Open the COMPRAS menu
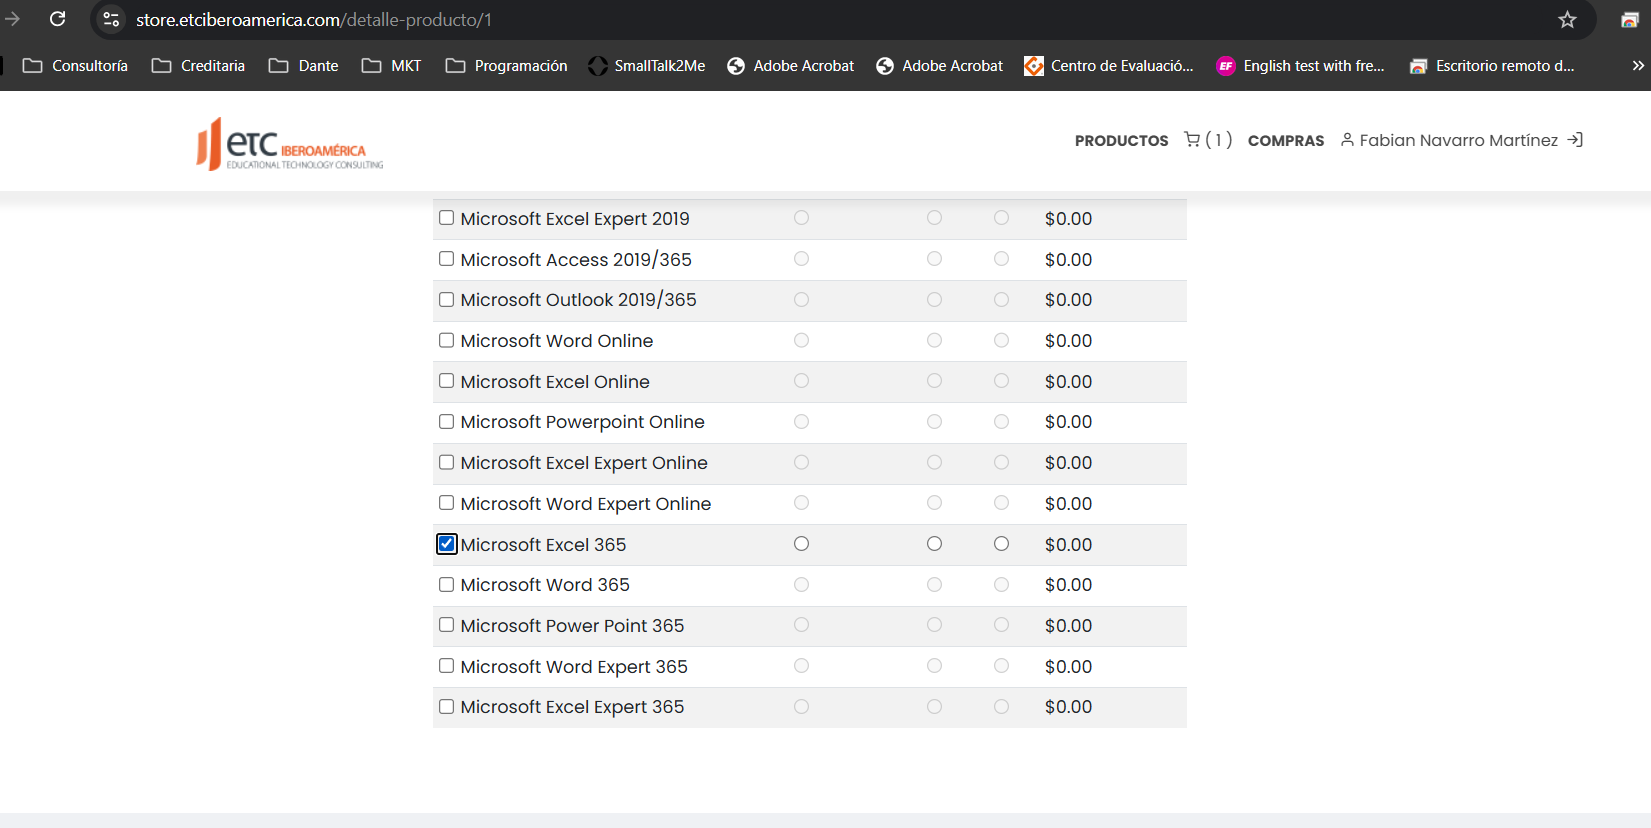The height and width of the screenshot is (828, 1651). tap(1286, 141)
